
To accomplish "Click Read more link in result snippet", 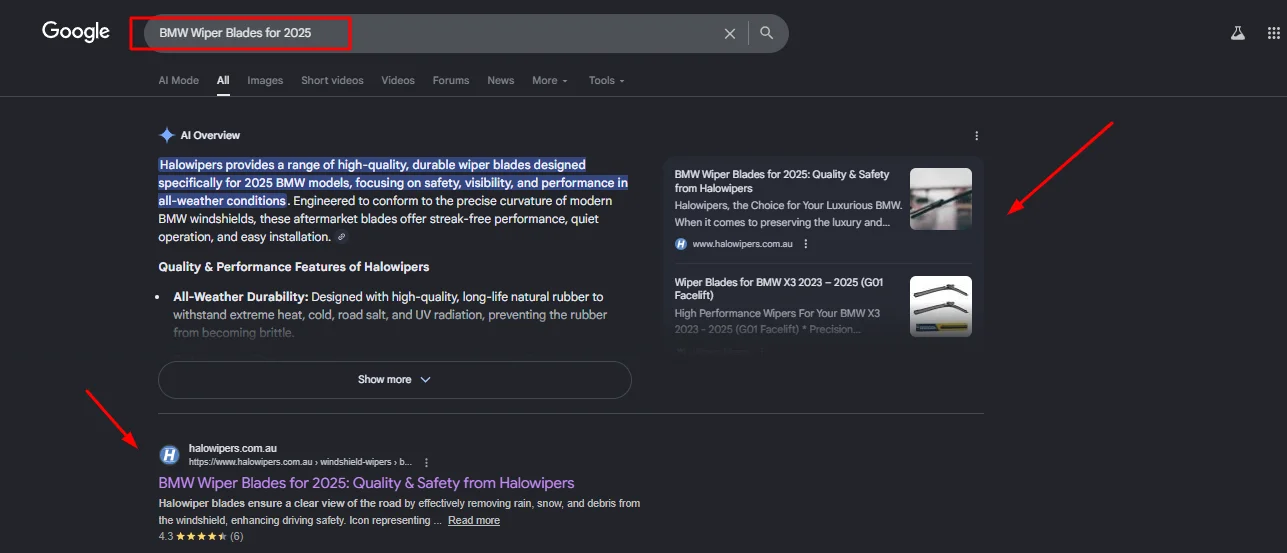I will (473, 520).
